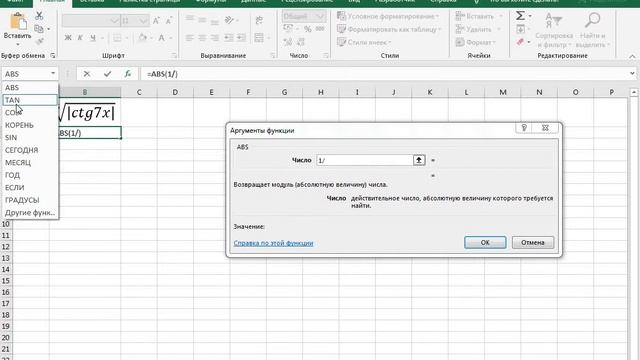Toggle align top

189,19
